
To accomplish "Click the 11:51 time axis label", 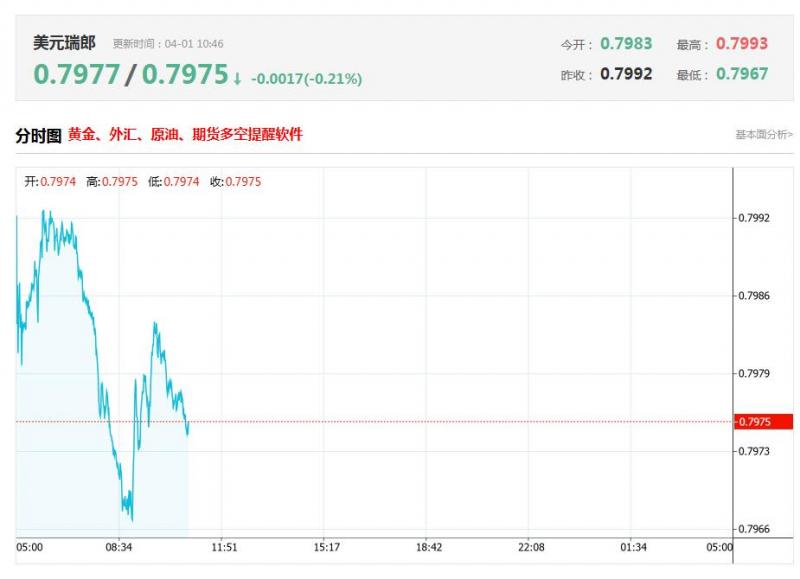I will click(x=224, y=547).
